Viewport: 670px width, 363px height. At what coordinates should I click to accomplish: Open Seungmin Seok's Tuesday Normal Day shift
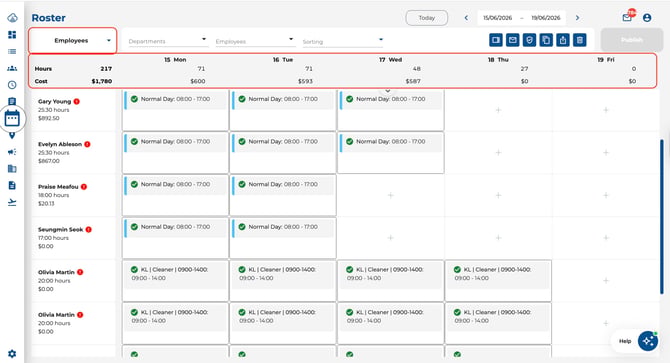coord(283,228)
